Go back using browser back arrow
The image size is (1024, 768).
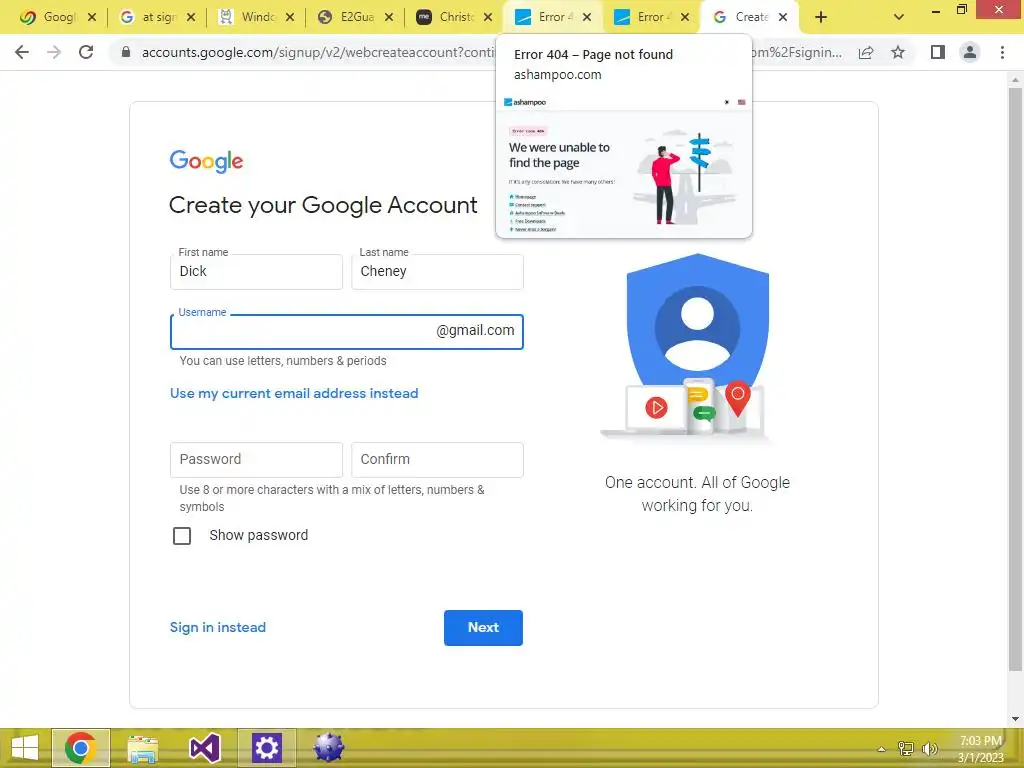point(22,52)
